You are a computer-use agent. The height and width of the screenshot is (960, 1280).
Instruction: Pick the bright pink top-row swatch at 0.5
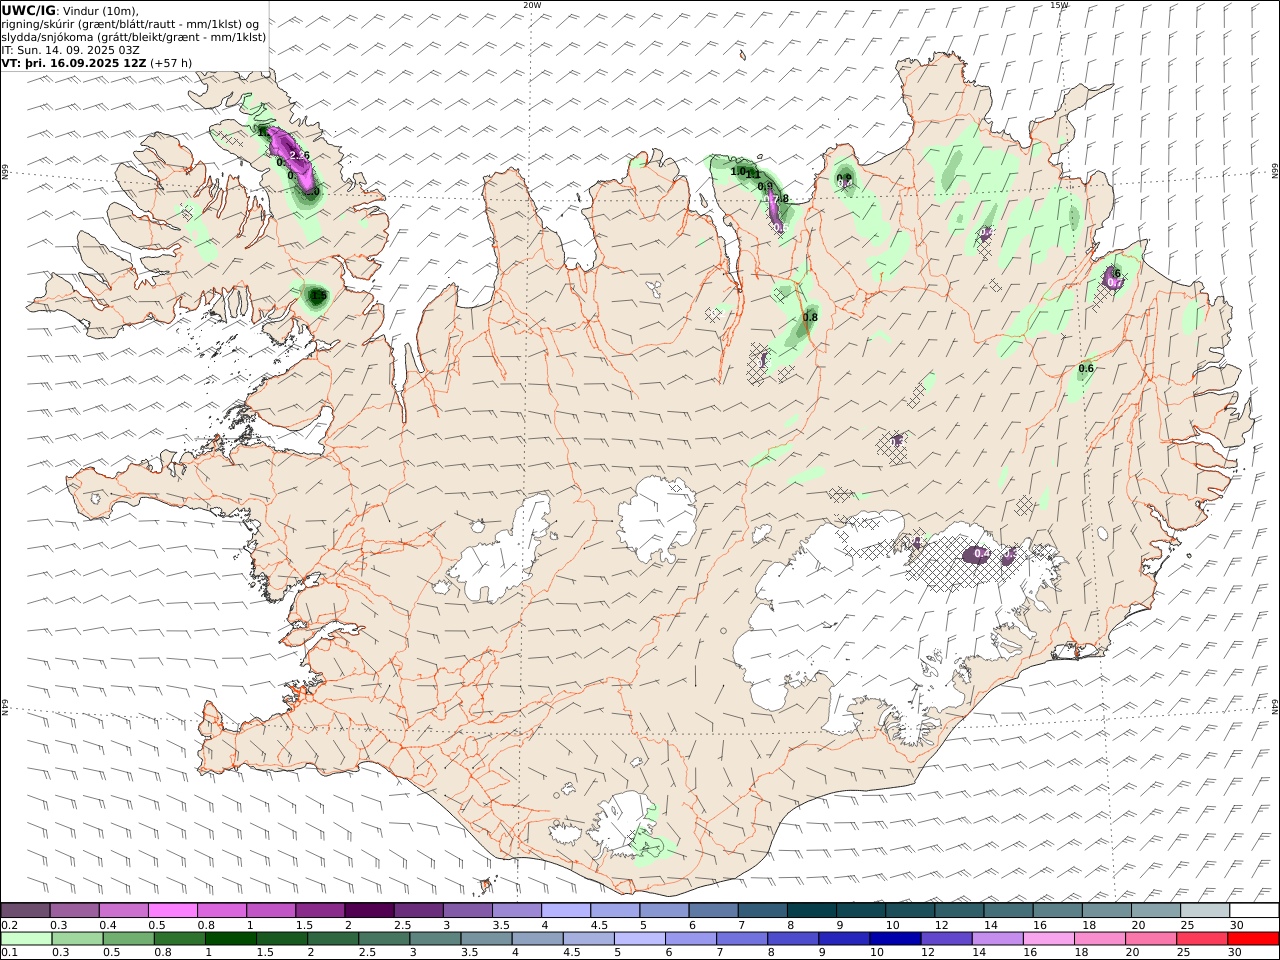click(172, 910)
